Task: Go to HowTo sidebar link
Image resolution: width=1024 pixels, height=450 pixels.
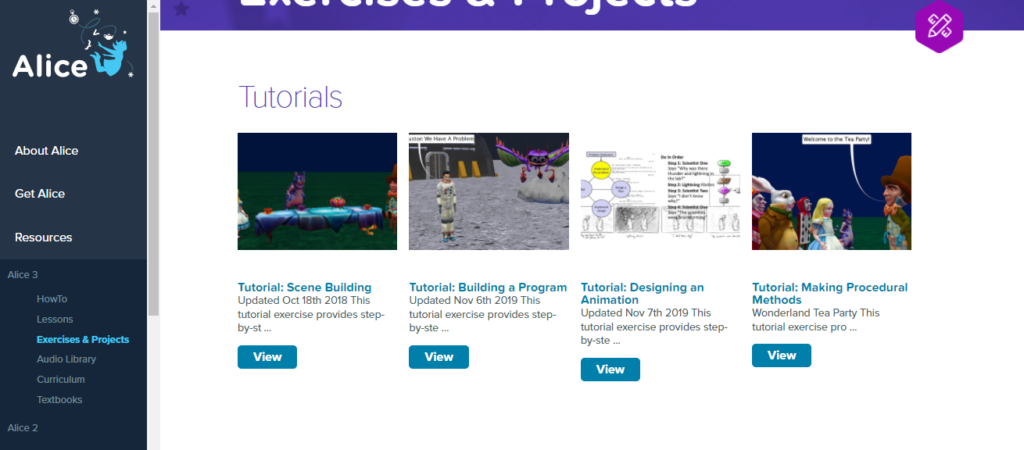Action: coord(52,299)
